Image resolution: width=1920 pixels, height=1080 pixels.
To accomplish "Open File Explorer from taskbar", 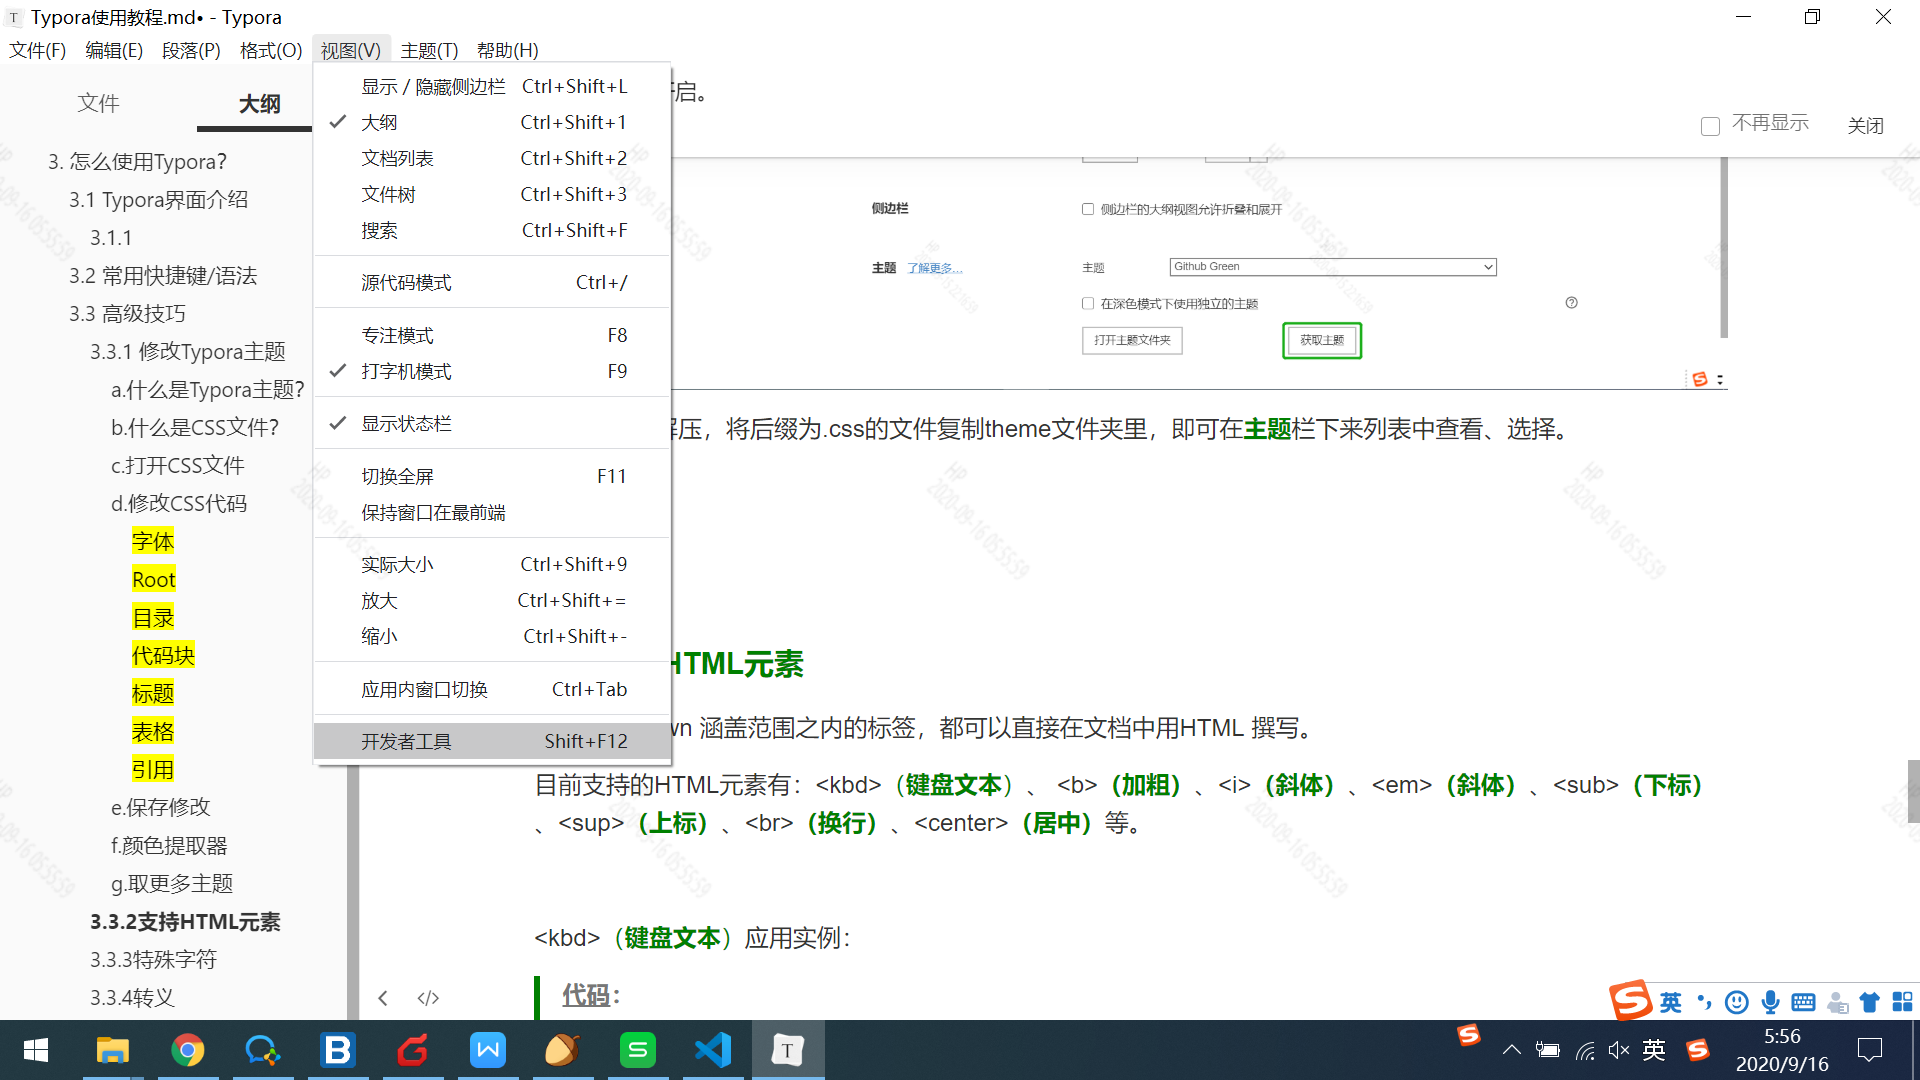I will 112,1050.
